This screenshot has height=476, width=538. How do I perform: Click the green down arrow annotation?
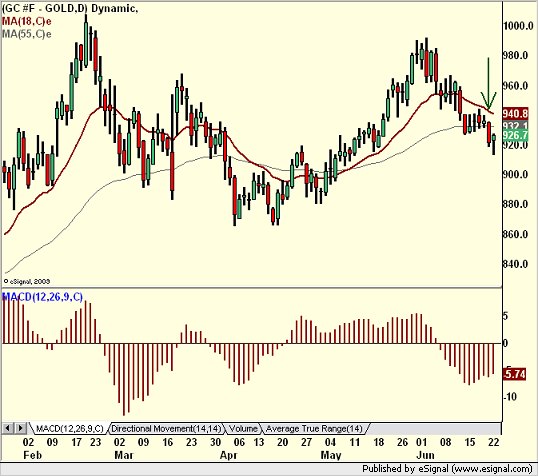(488, 84)
